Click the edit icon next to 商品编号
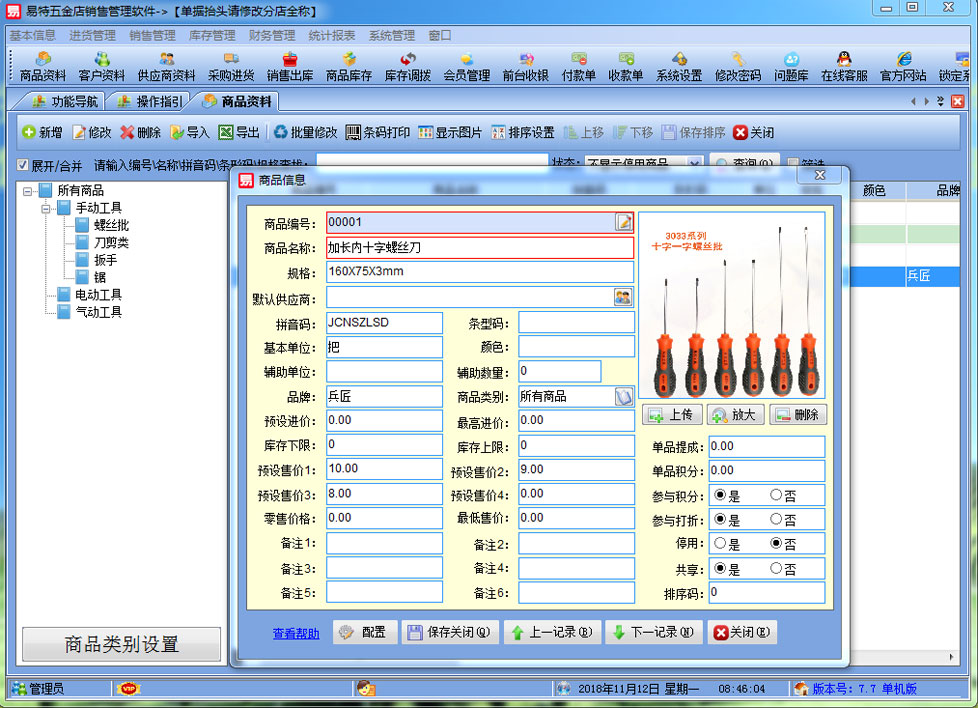The height and width of the screenshot is (708, 978). (x=624, y=222)
